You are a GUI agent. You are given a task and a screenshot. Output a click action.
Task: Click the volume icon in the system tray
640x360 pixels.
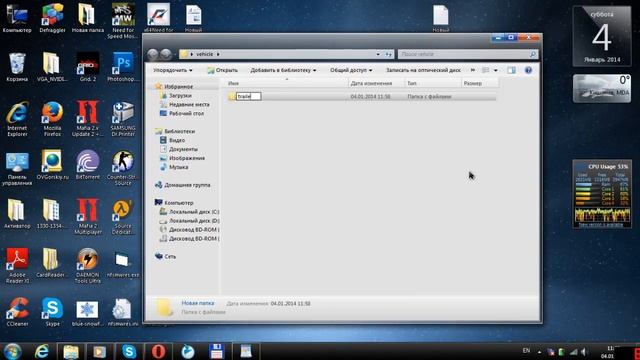coord(584,351)
